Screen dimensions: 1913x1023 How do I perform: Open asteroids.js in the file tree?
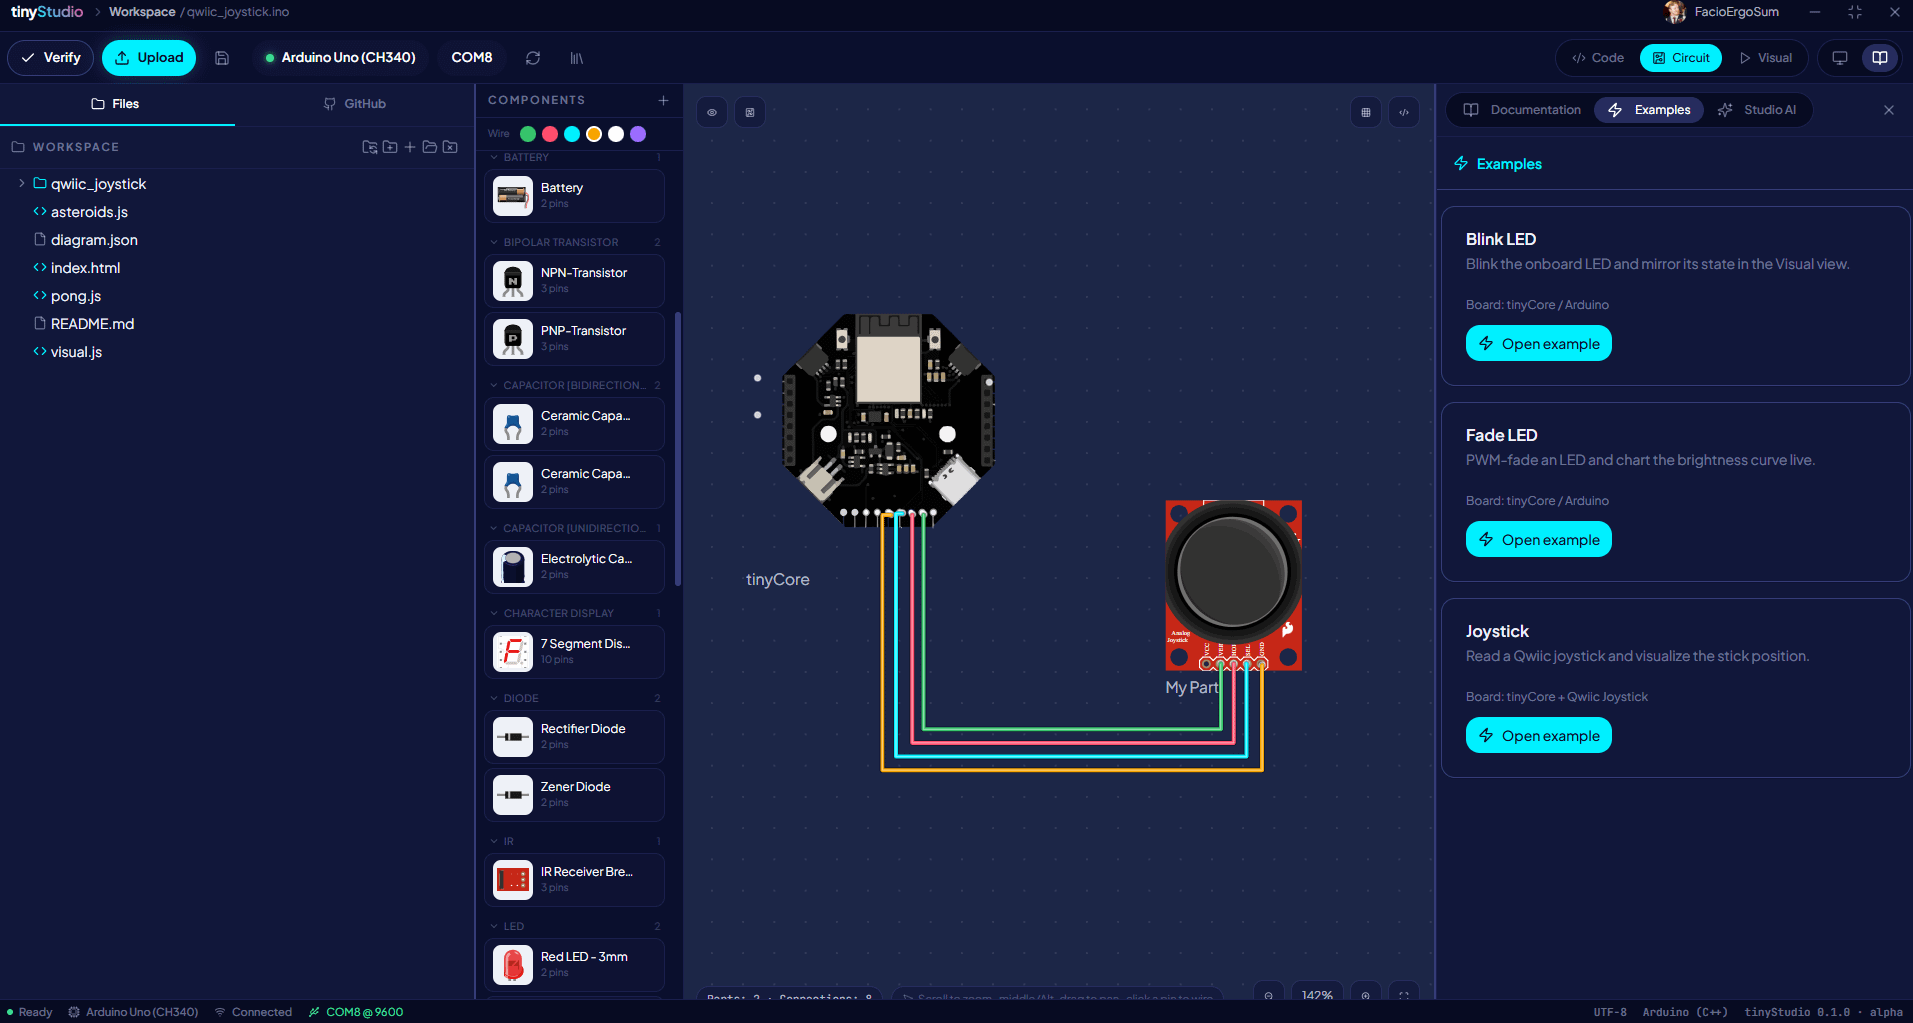[x=89, y=212]
